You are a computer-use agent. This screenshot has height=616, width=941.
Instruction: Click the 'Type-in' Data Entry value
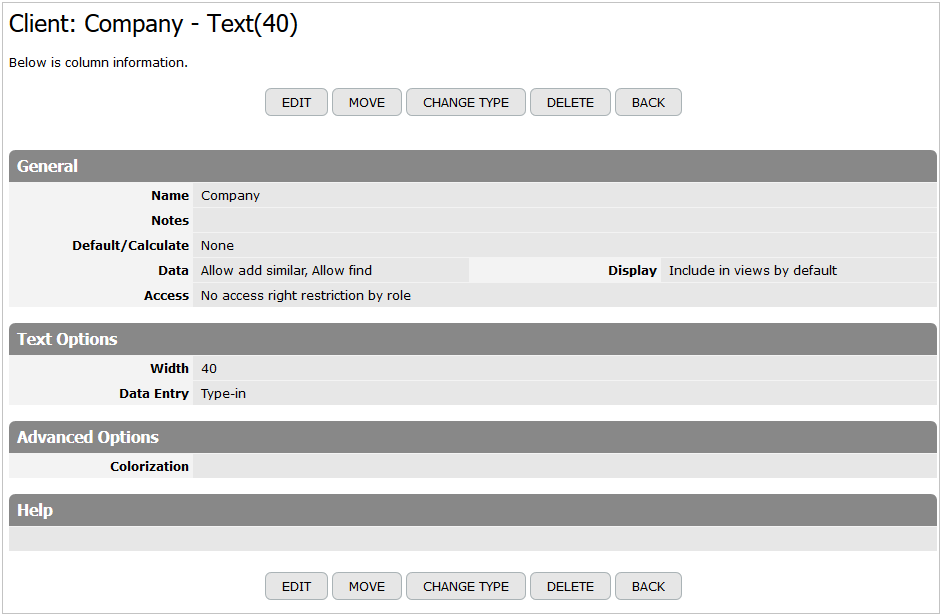click(223, 394)
